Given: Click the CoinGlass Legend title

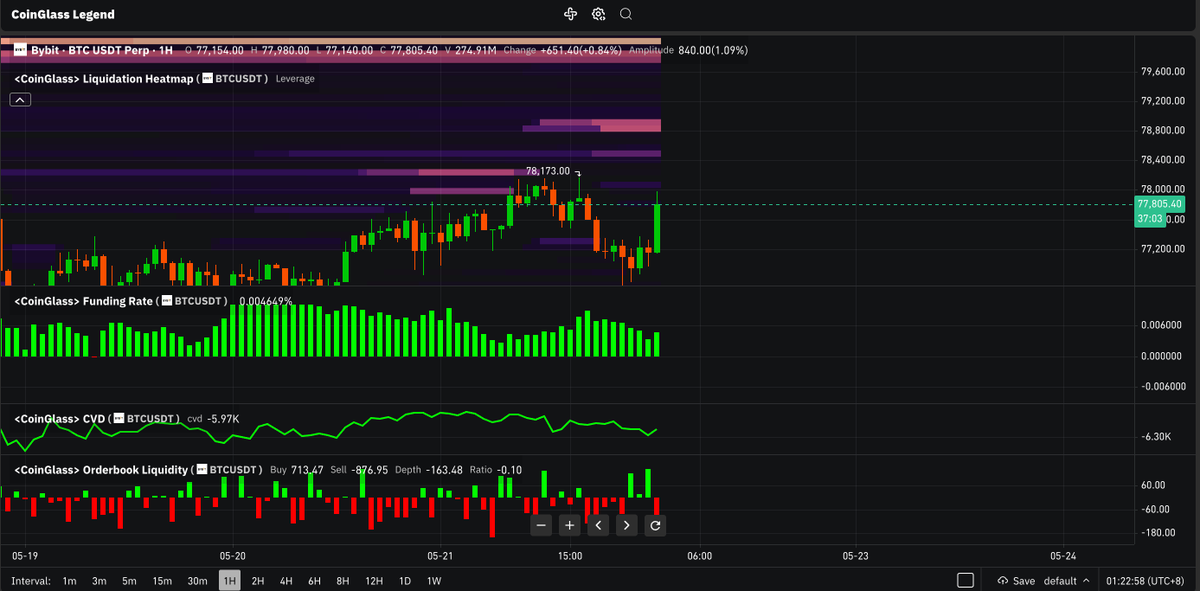Looking at the screenshot, I should coord(62,15).
